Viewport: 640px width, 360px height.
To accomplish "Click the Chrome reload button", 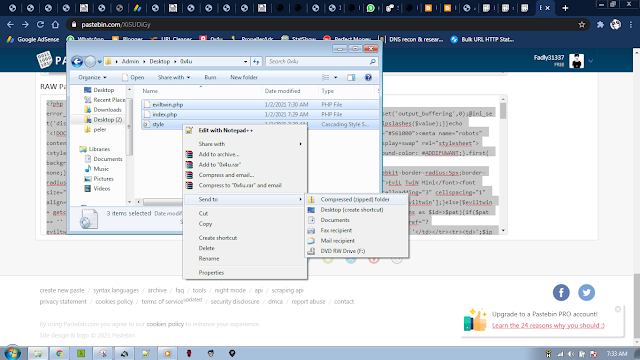I will [40, 25].
